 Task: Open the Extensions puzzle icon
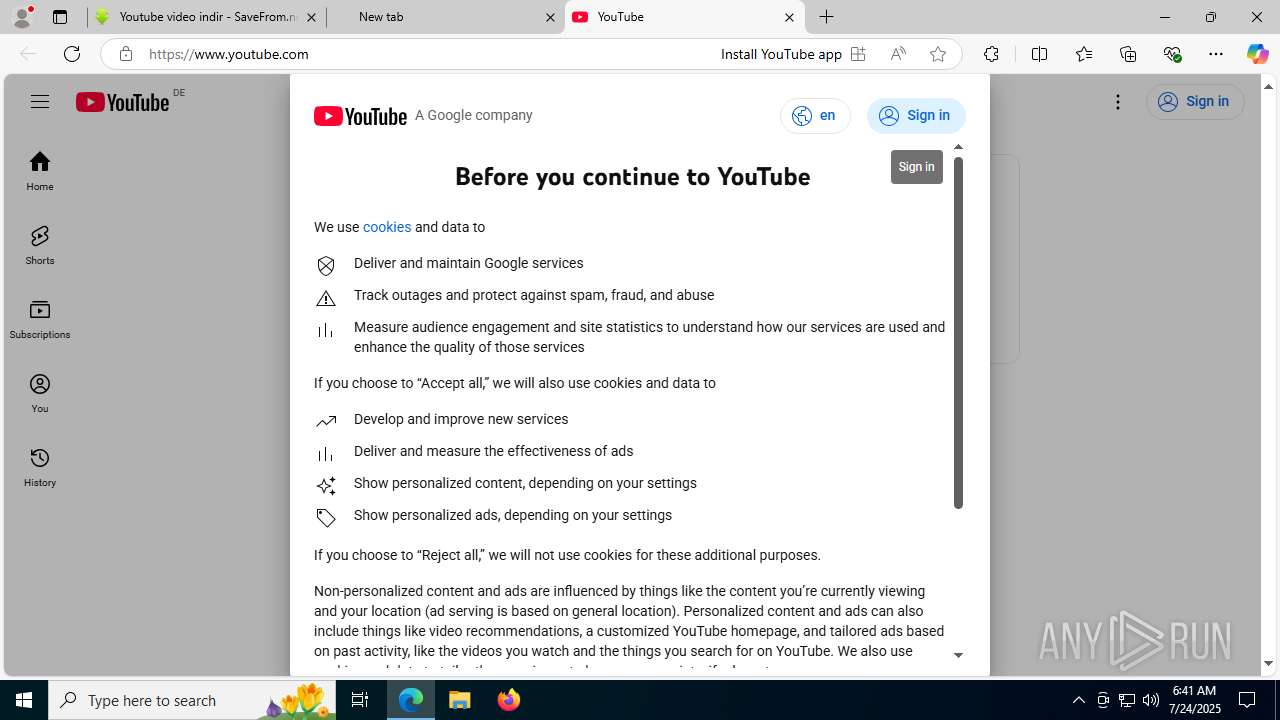[x=991, y=54]
